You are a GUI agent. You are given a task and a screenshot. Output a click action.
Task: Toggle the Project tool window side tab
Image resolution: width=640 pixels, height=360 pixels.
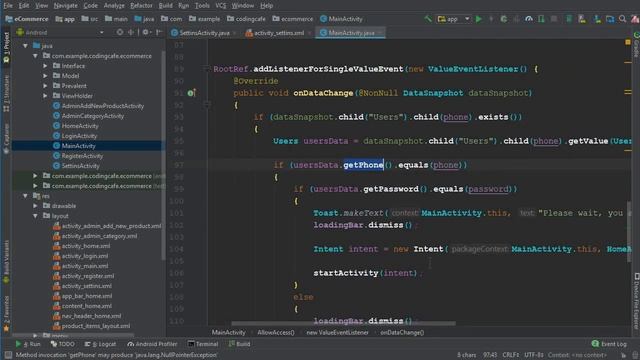pos(6,47)
